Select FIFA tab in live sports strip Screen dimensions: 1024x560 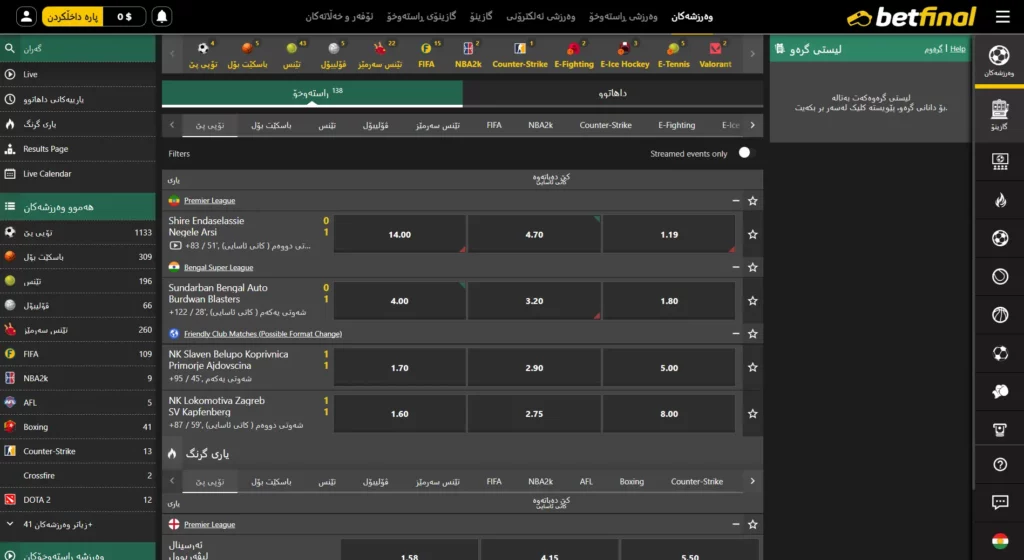[494, 125]
